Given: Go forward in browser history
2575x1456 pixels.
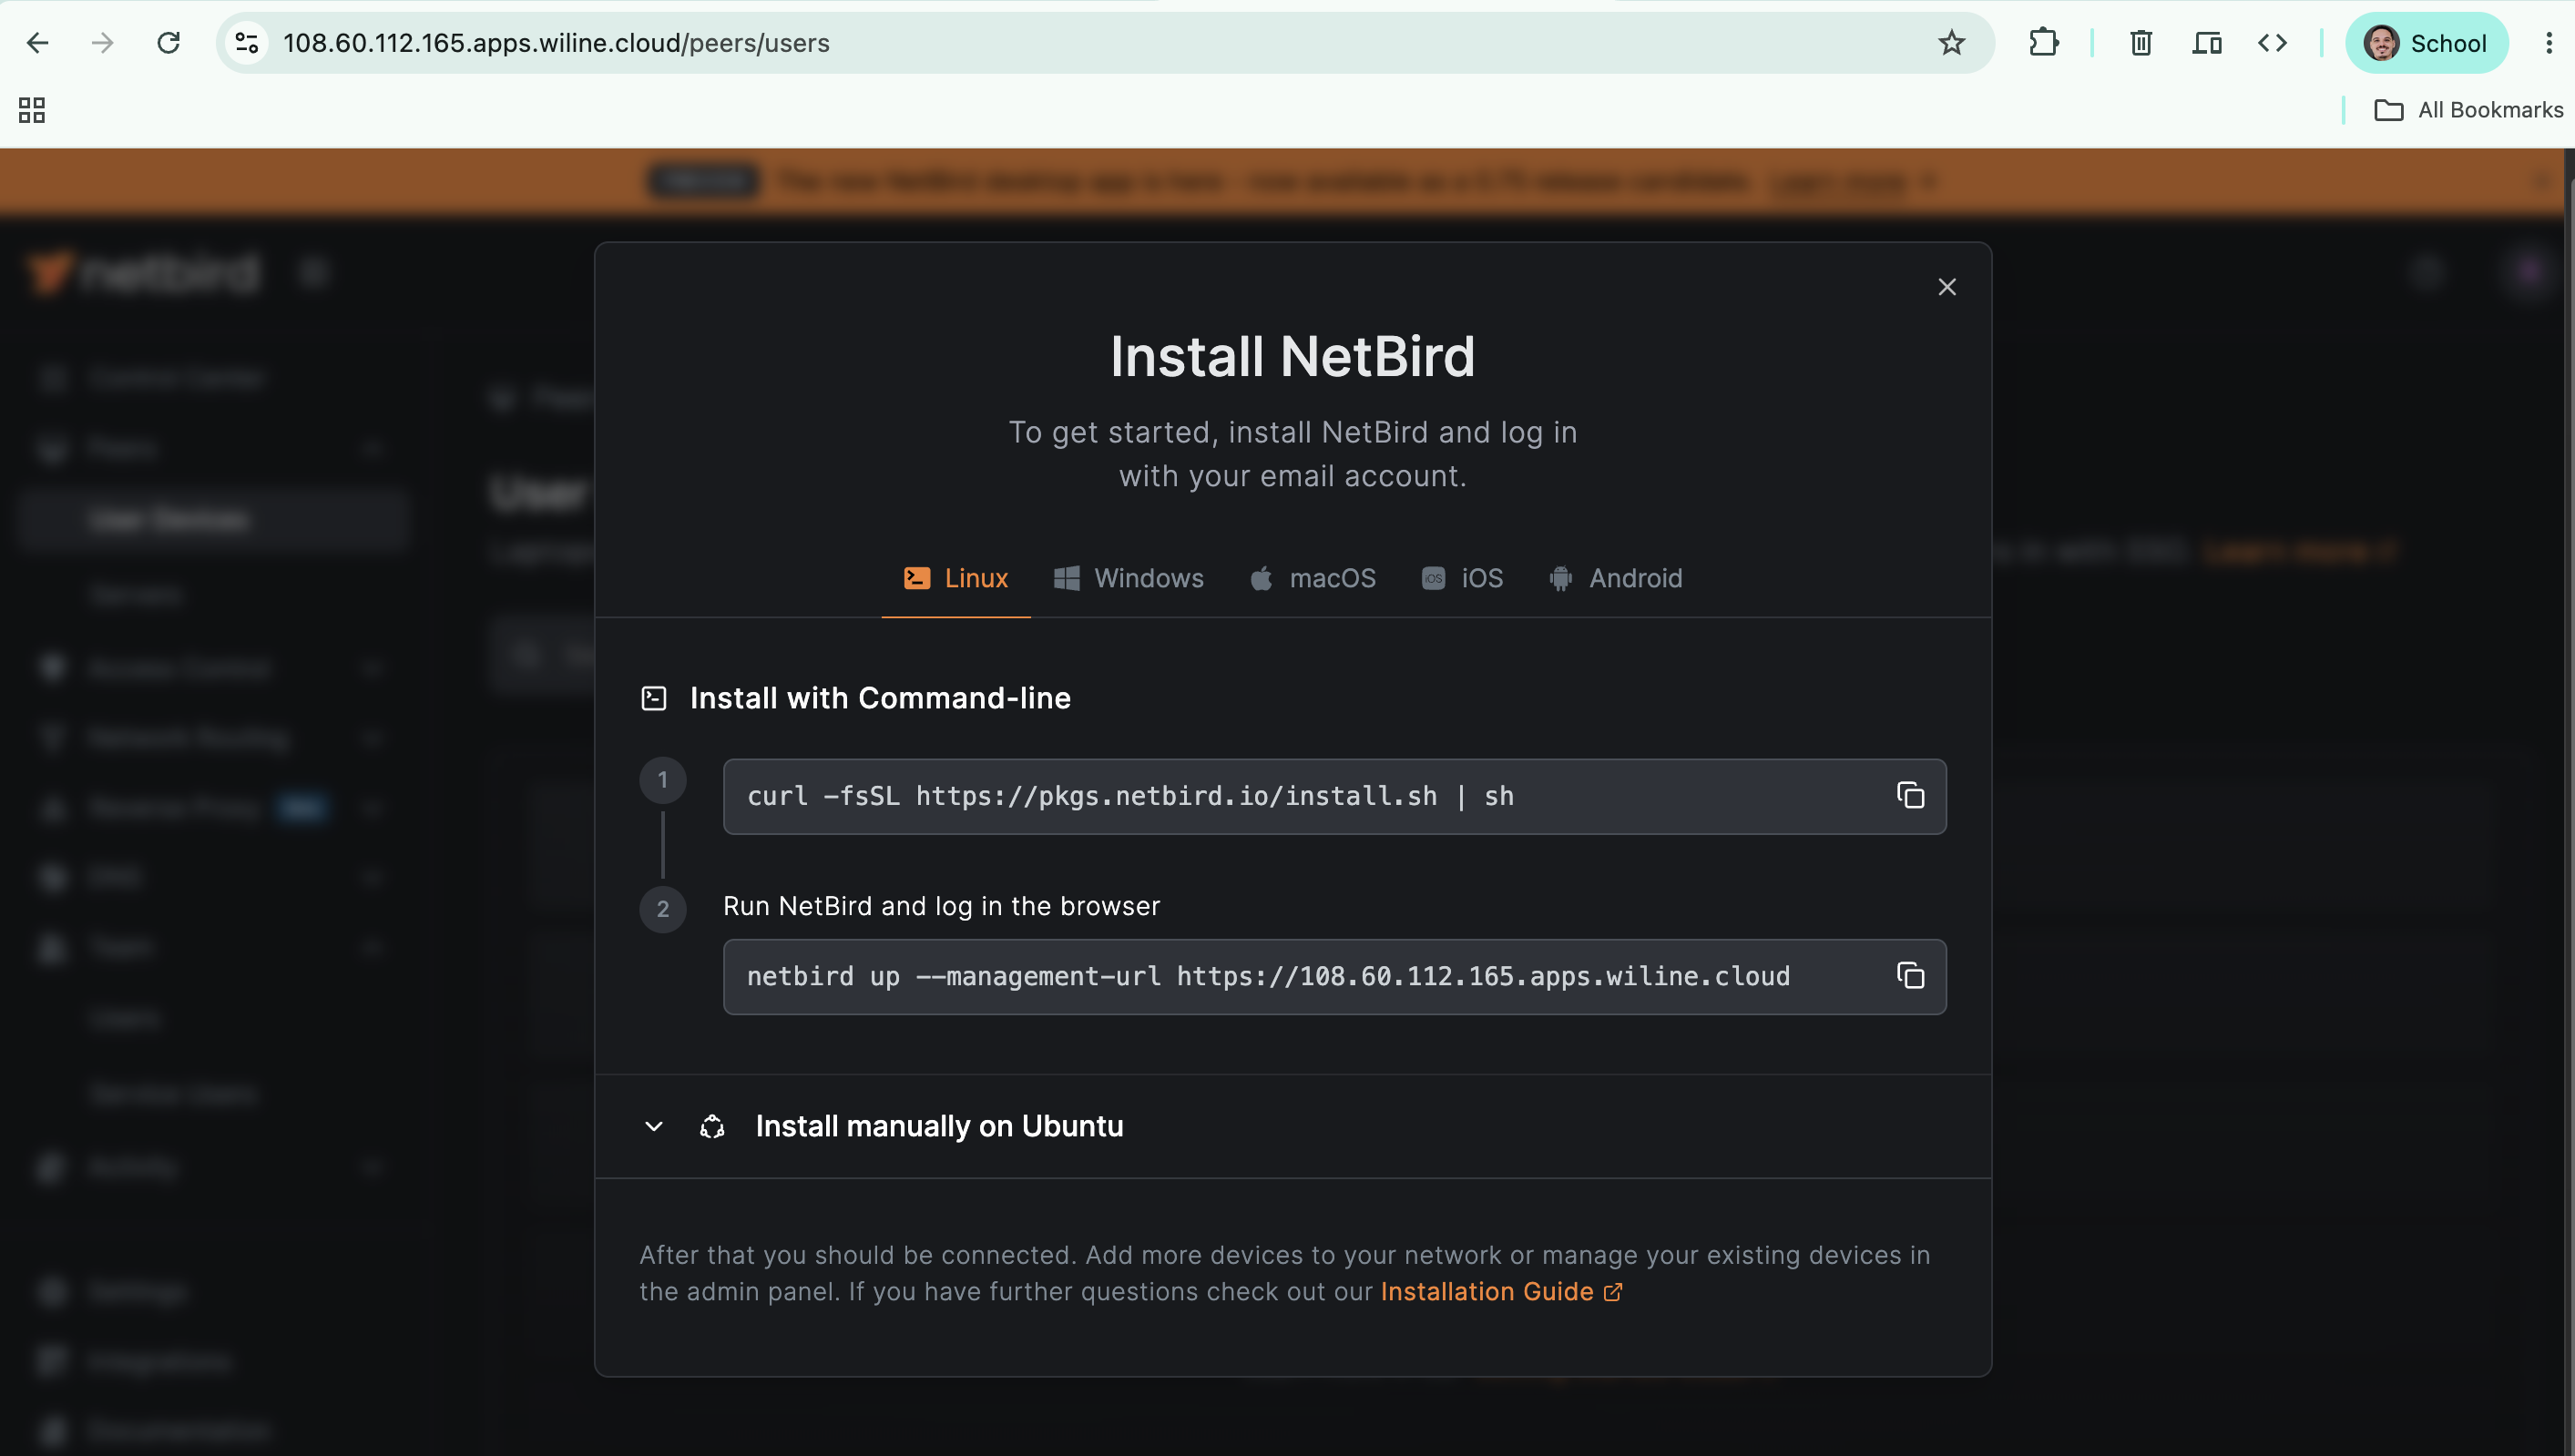Looking at the screenshot, I should pyautogui.click(x=102, y=43).
